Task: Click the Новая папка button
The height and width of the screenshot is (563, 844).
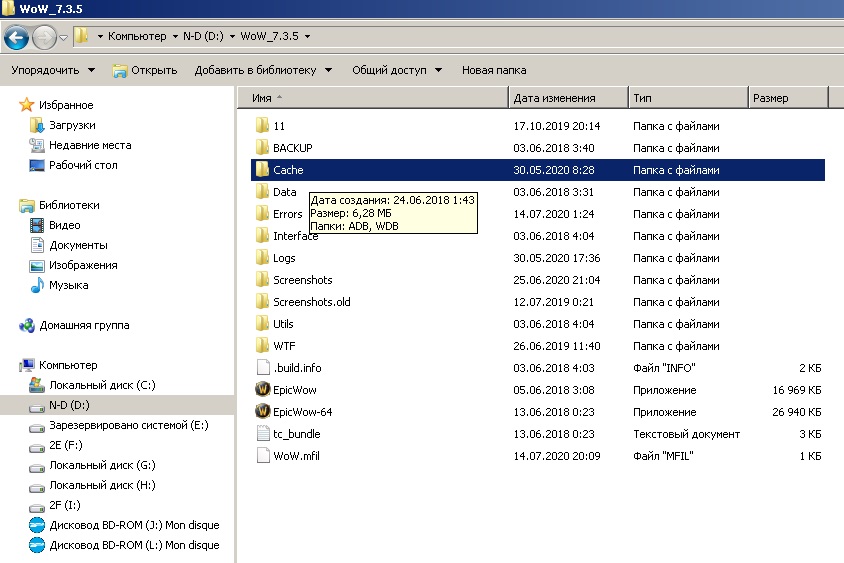Action: (493, 70)
